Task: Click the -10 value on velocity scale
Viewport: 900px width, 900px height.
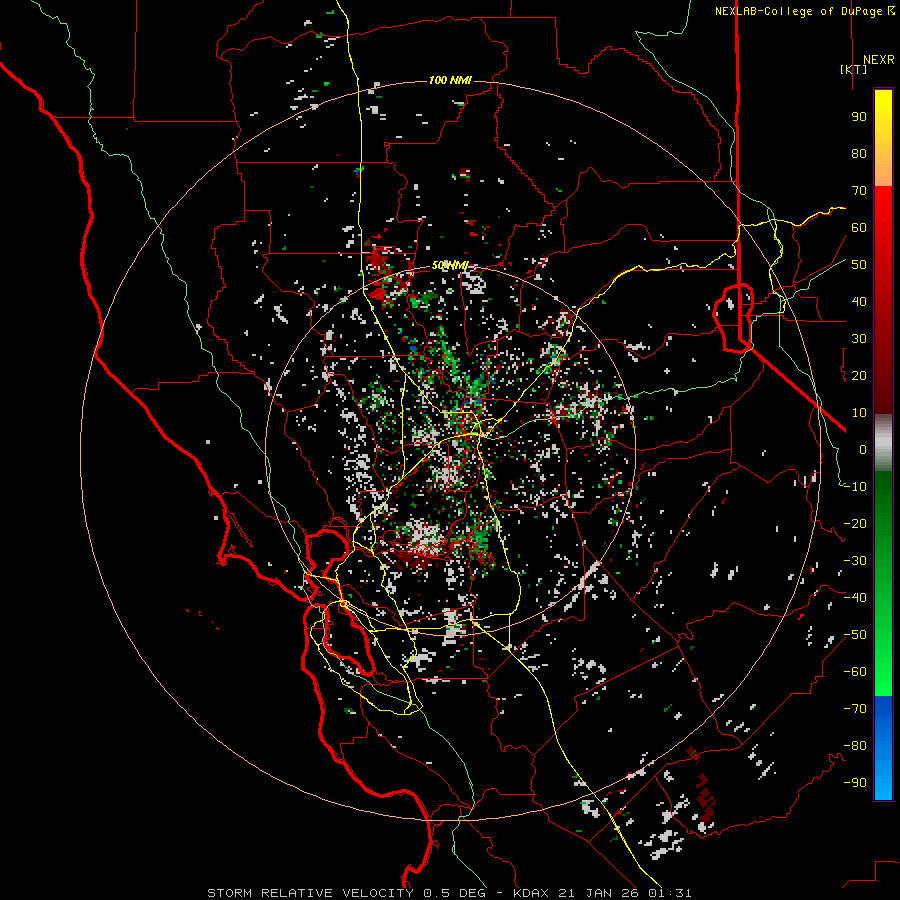Action: click(x=855, y=487)
